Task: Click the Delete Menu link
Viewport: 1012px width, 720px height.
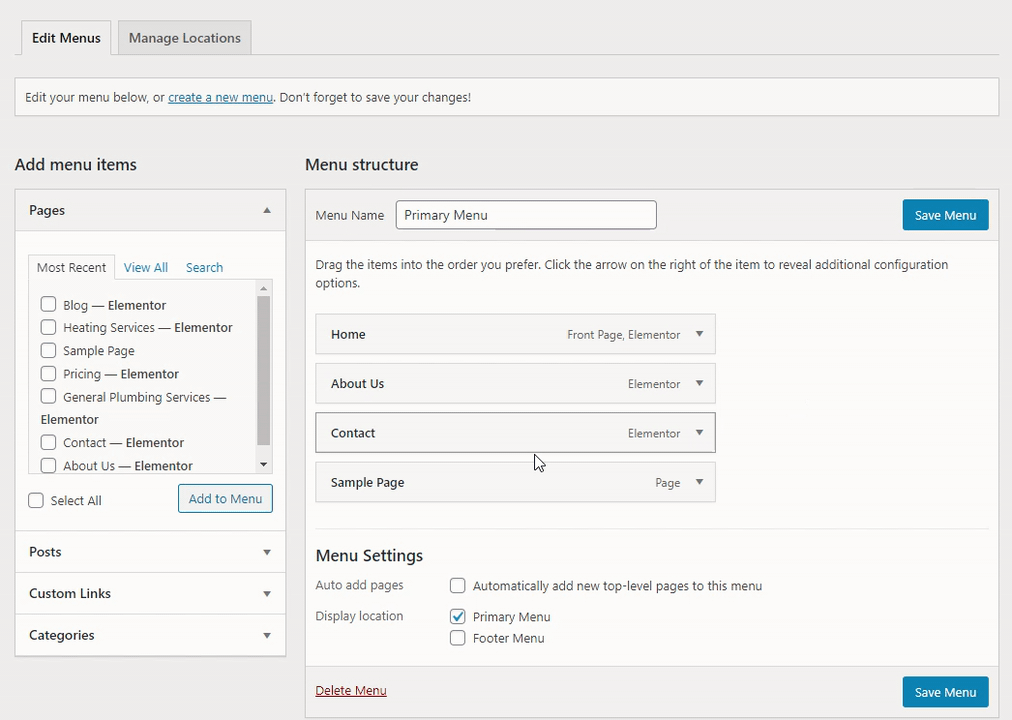Action: 351,690
